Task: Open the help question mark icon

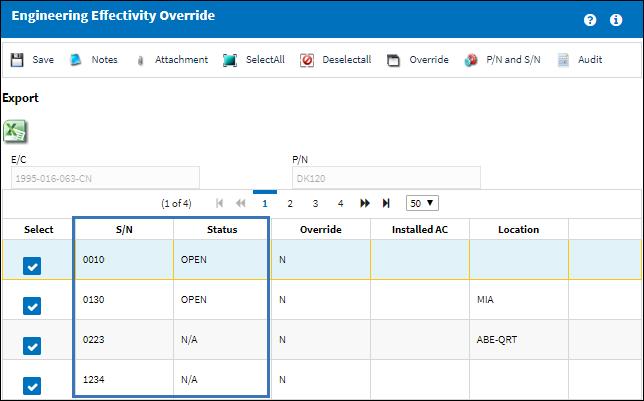Action: coord(590,20)
